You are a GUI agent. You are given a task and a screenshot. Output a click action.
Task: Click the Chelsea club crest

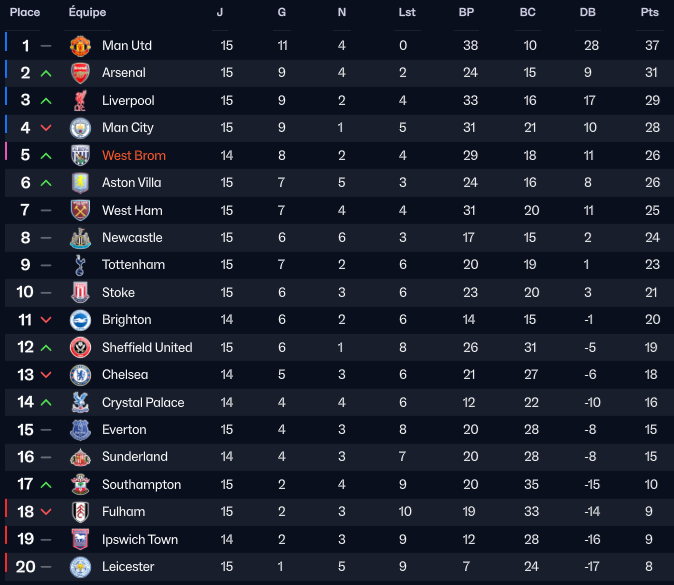coord(80,375)
